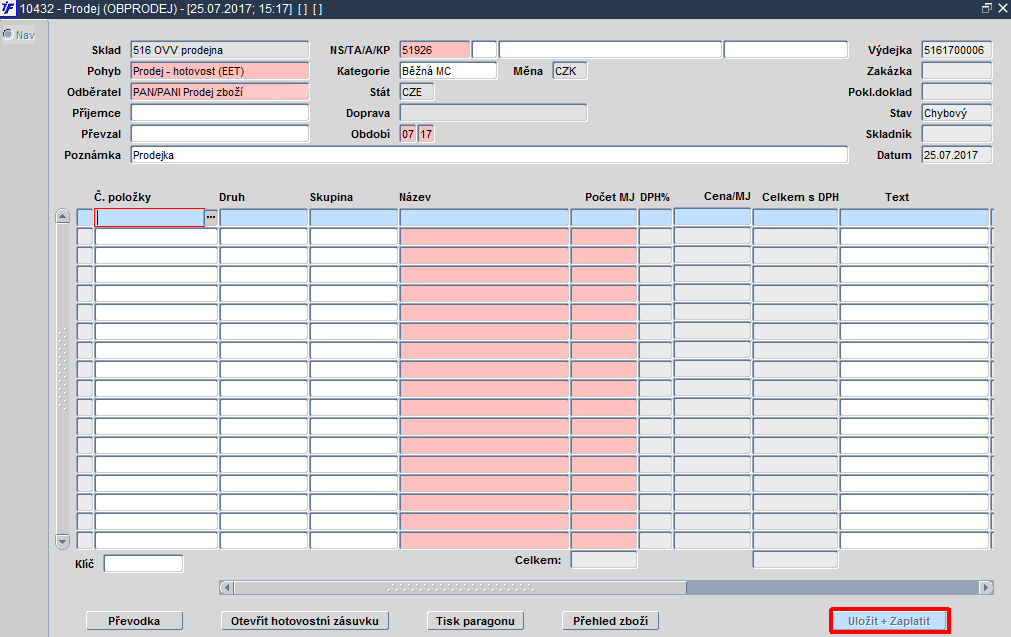Viewport: 1011px width, 637px height.
Task: Click the Klíč input field
Action: (143, 564)
